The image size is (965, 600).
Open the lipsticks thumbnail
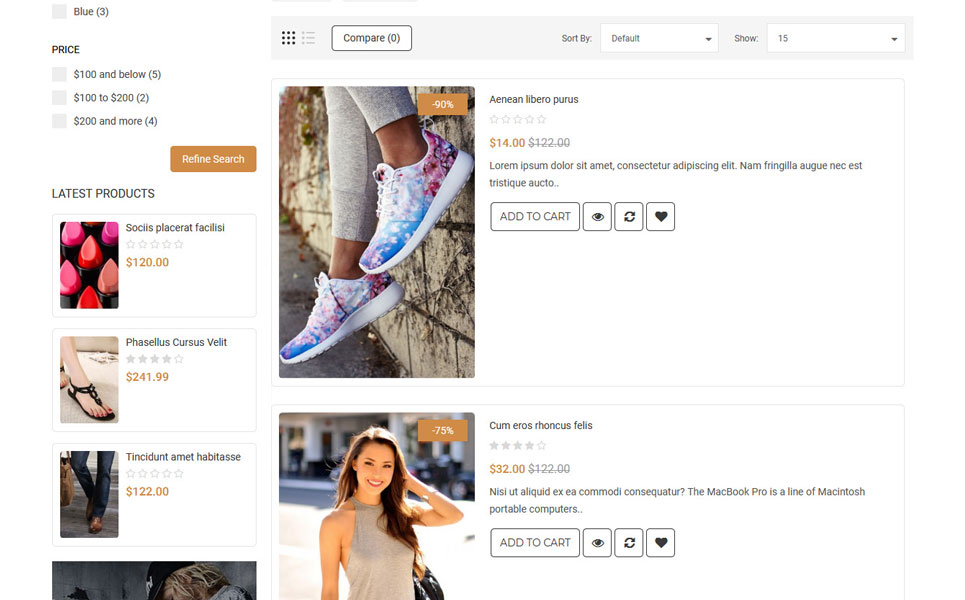(x=89, y=265)
